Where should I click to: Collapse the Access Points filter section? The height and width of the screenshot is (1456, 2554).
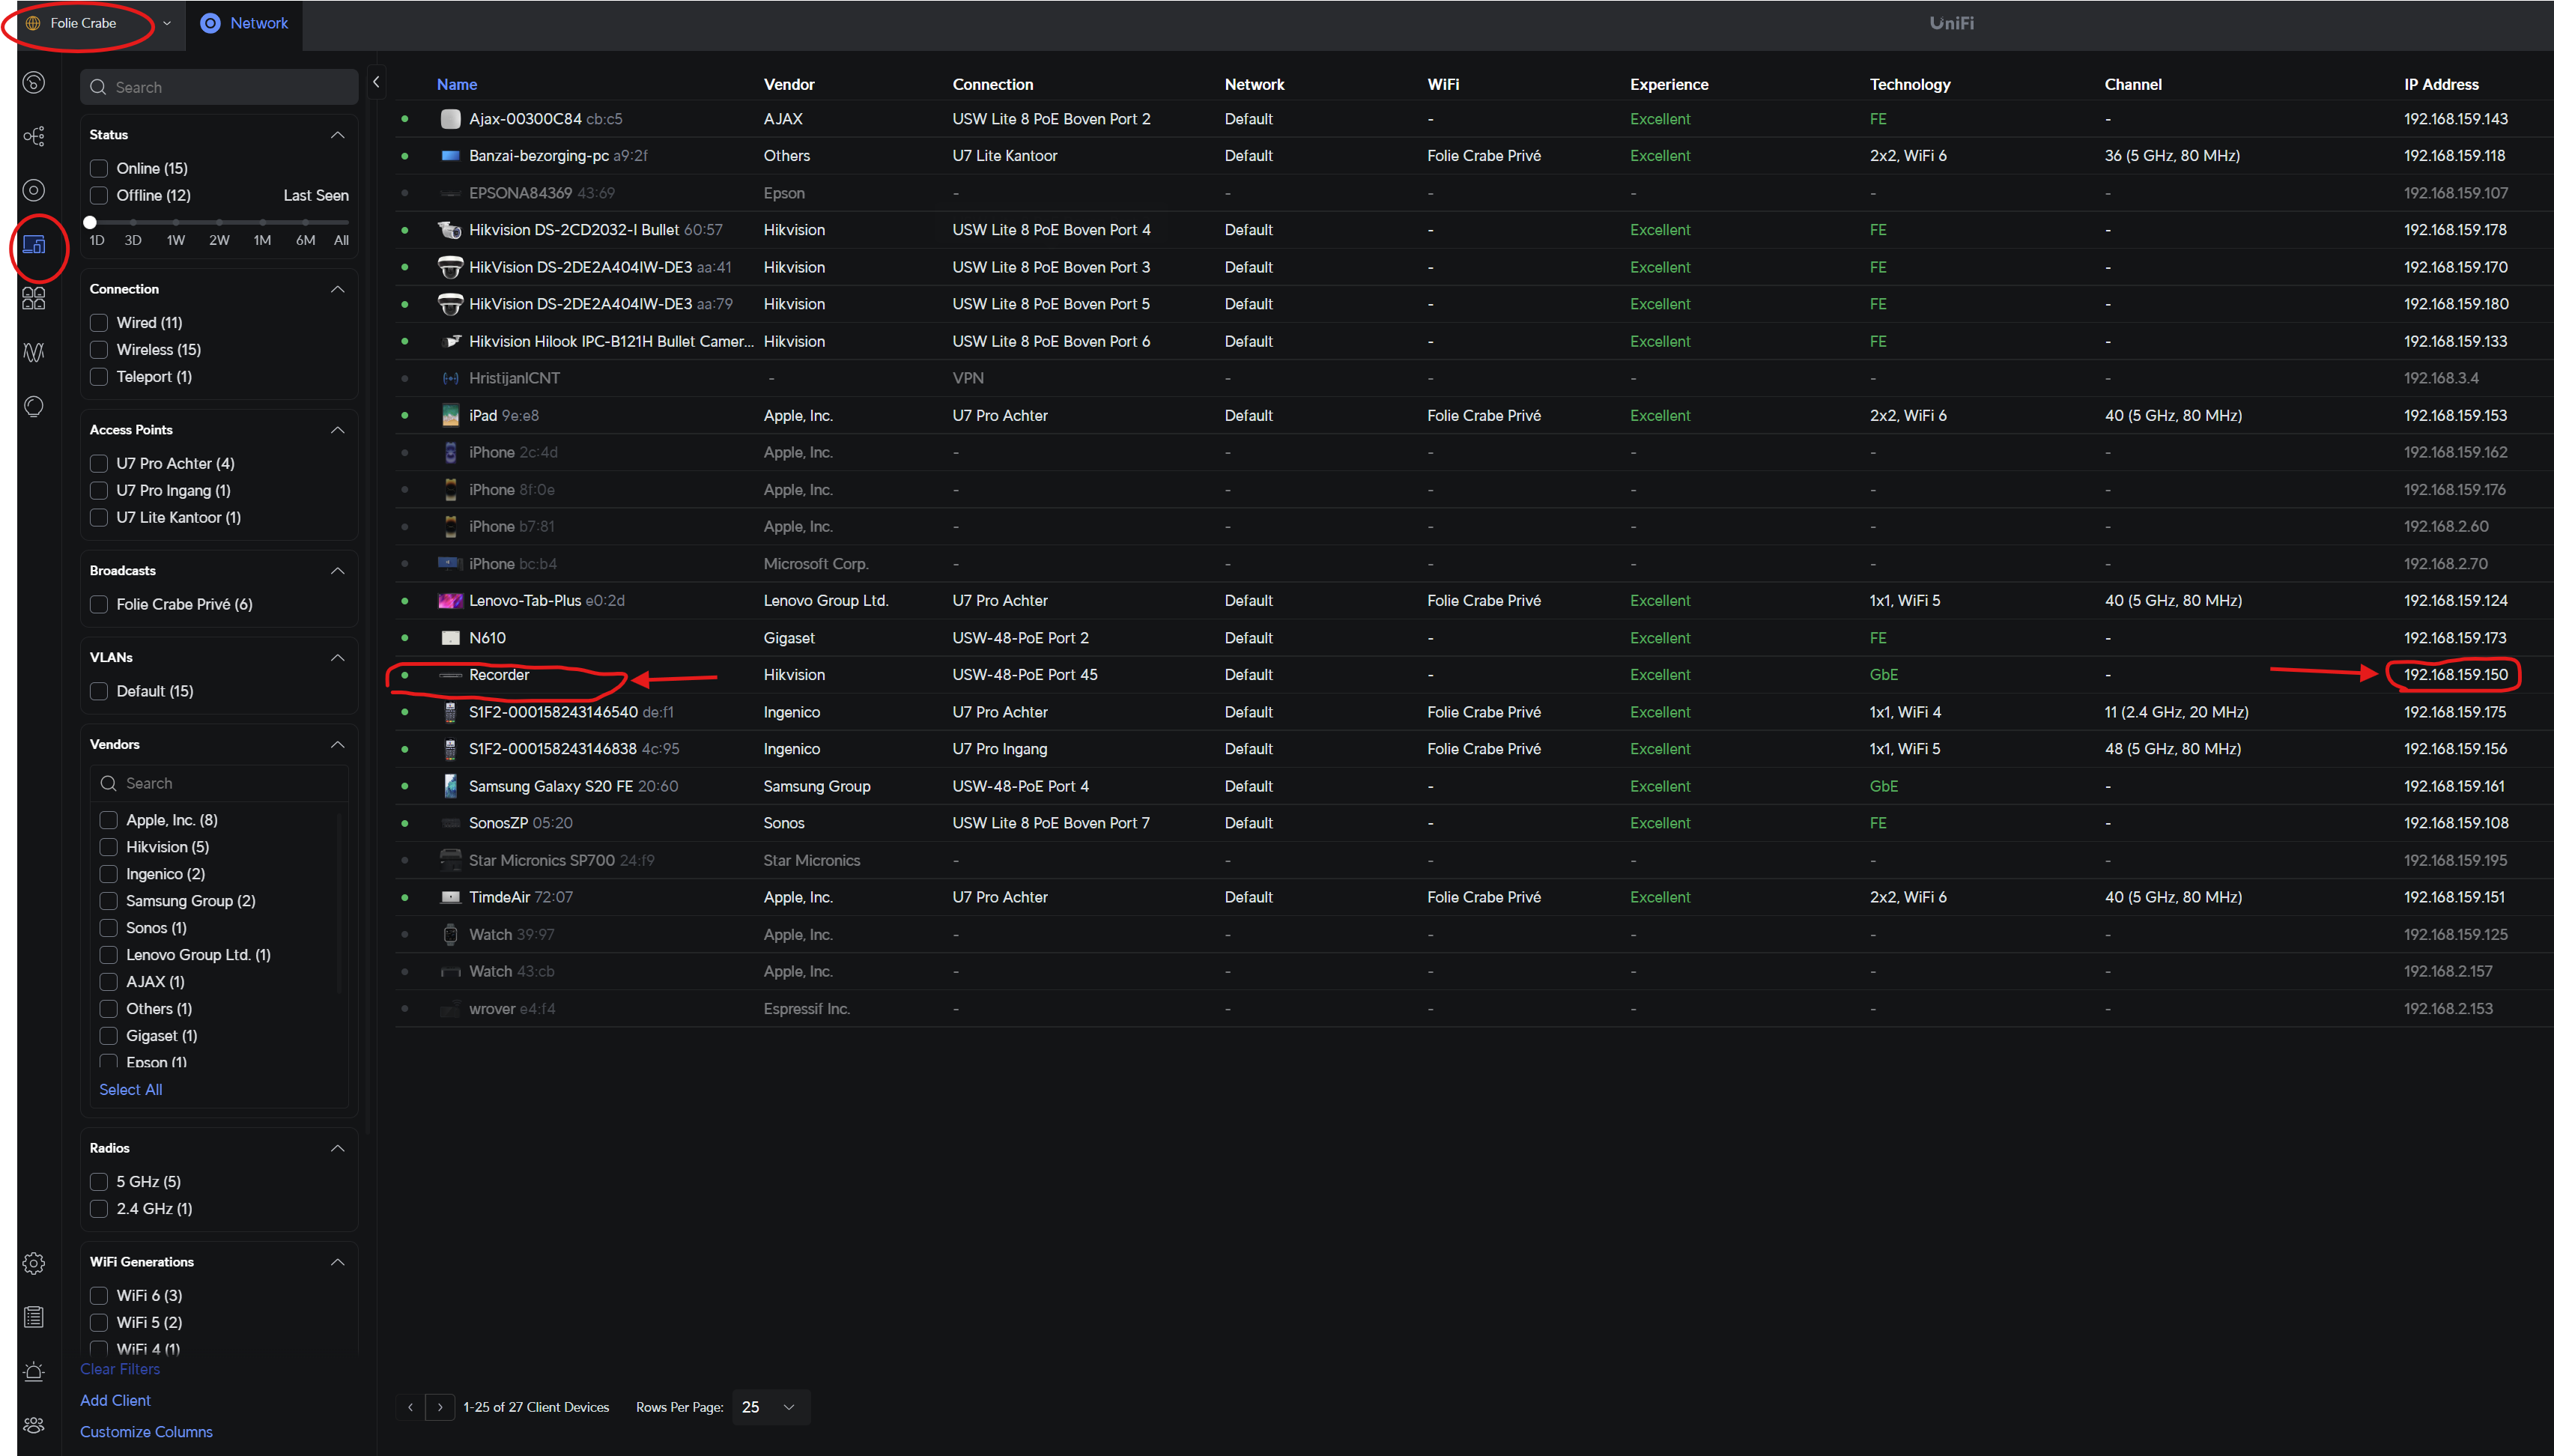(x=337, y=430)
